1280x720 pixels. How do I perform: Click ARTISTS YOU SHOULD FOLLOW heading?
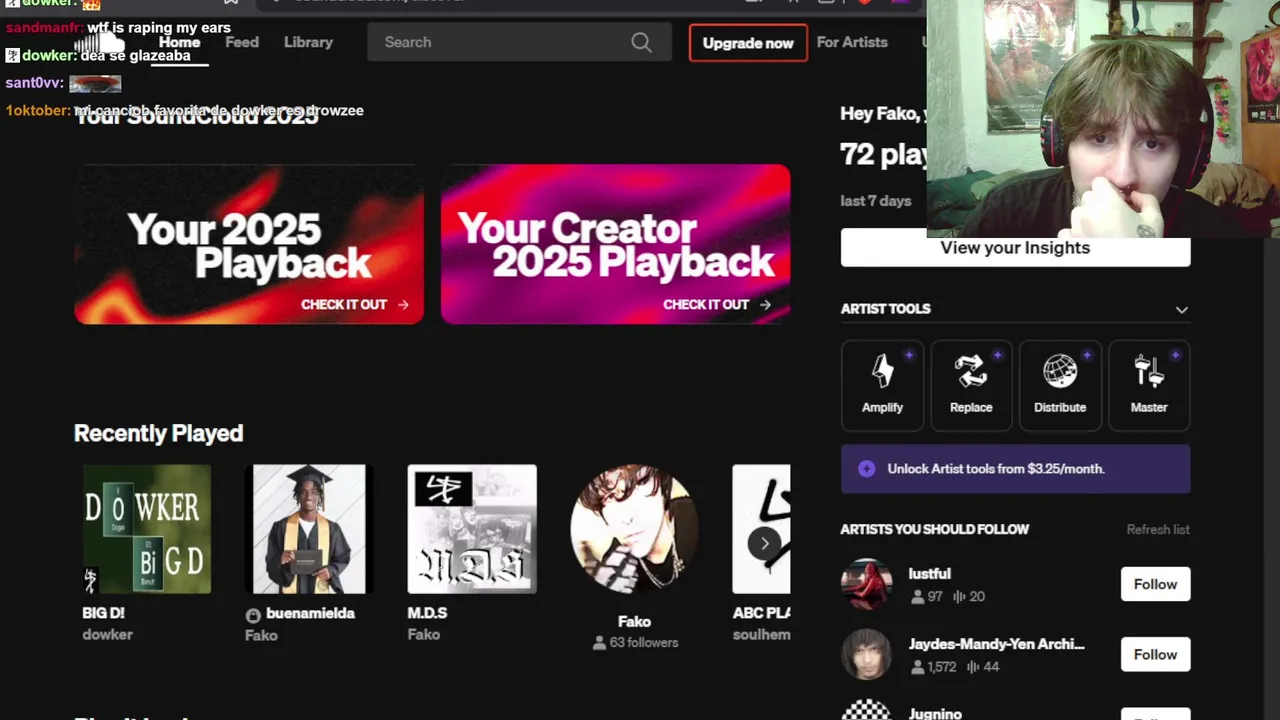coord(934,529)
